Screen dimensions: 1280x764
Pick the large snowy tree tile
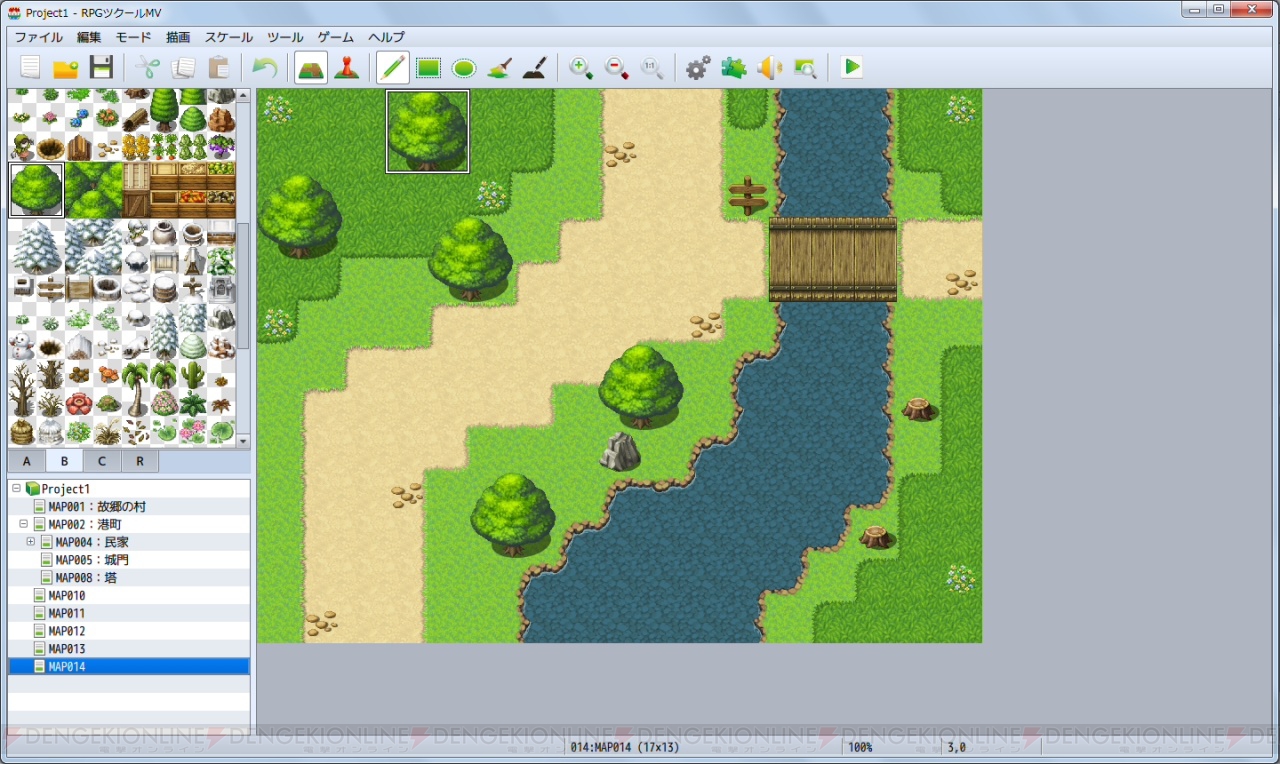36,247
